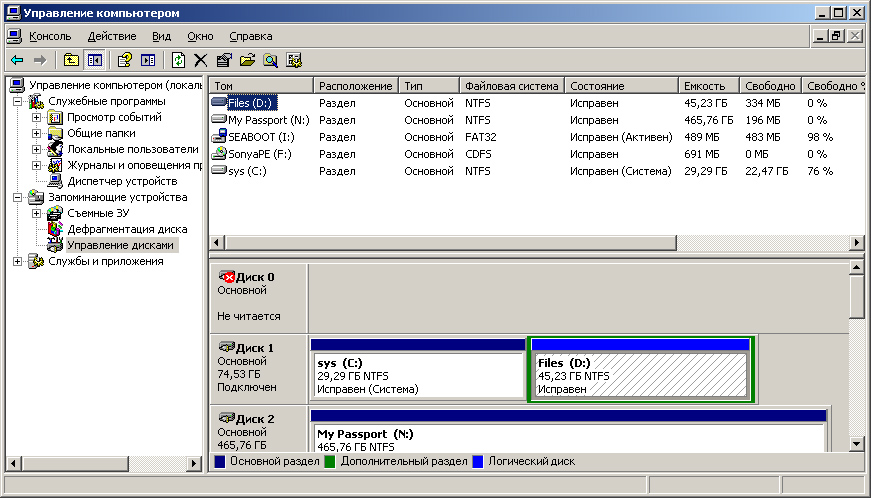Click the refresh toolbar icon
Viewport: 871px width, 498px height.
click(178, 60)
